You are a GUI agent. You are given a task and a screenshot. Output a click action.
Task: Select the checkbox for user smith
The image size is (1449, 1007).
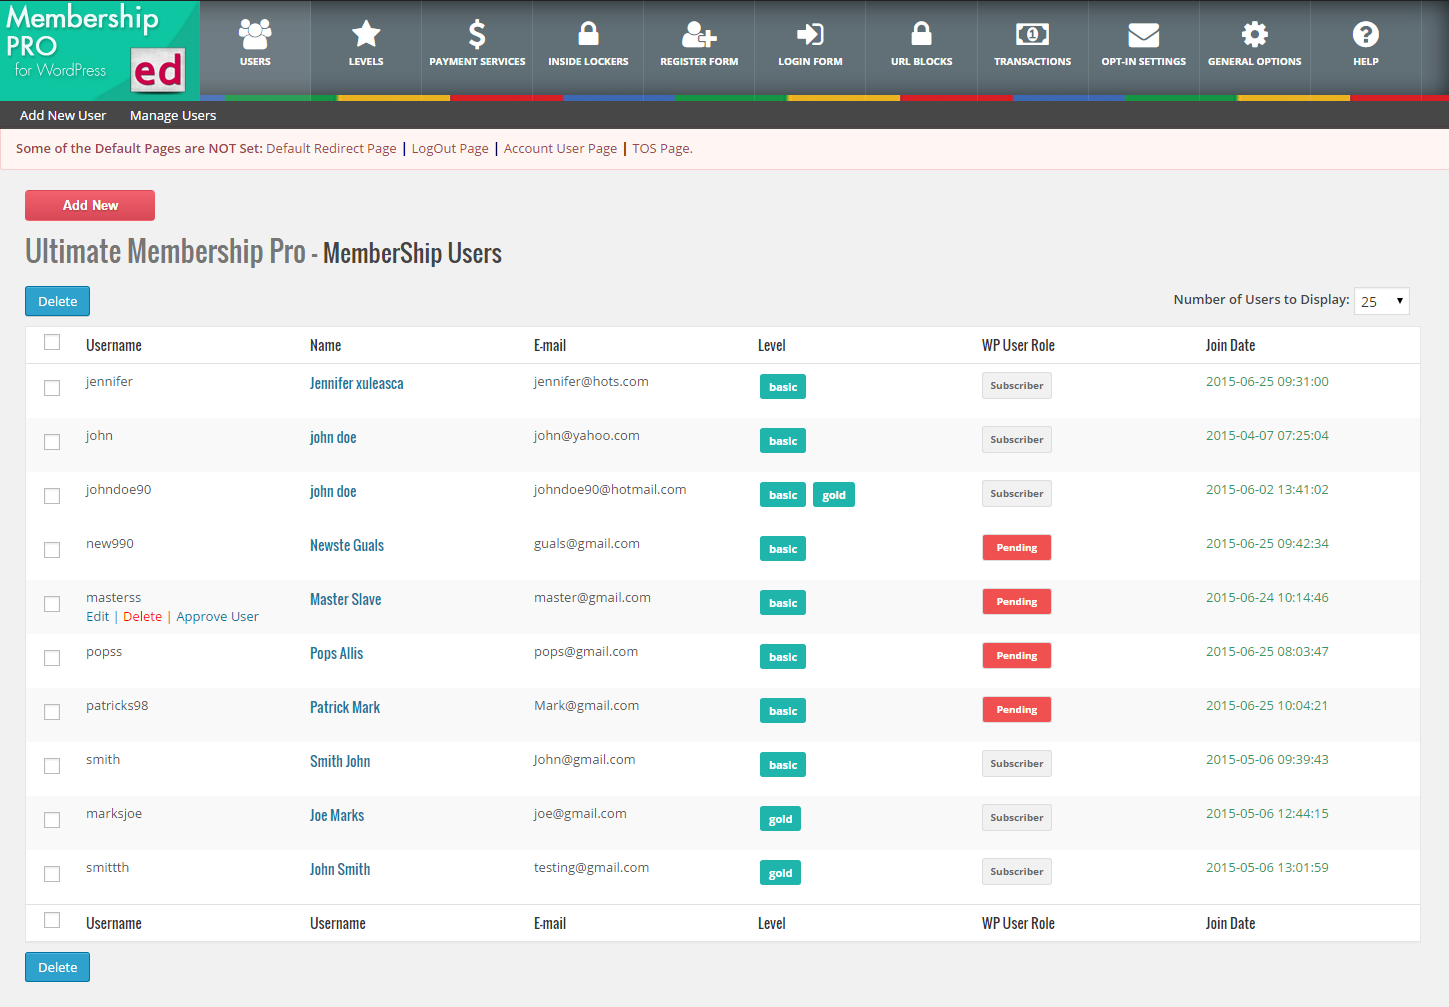click(52, 766)
